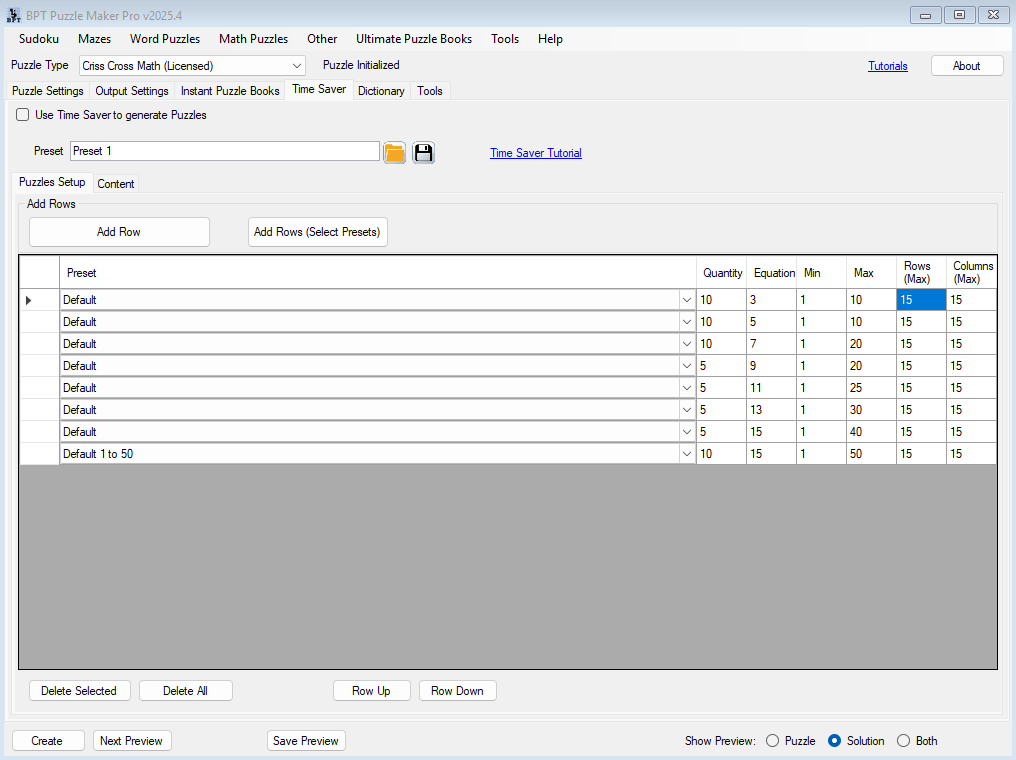This screenshot has height=760, width=1016.
Task: Select the Puzzle preview radio button
Action: point(772,741)
